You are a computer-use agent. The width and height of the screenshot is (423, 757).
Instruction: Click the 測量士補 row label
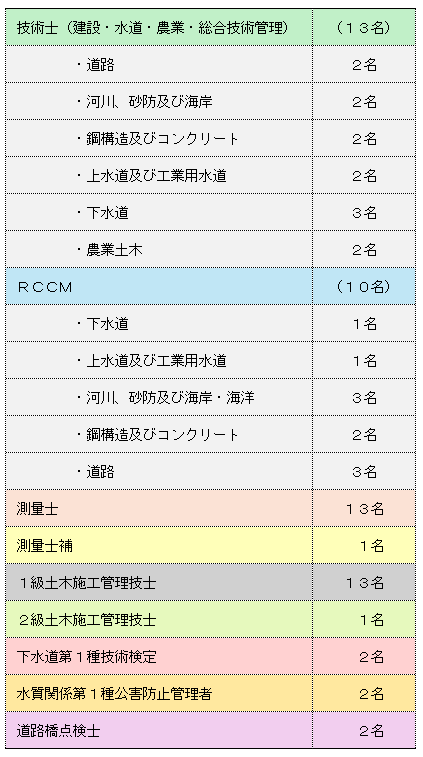point(44,546)
